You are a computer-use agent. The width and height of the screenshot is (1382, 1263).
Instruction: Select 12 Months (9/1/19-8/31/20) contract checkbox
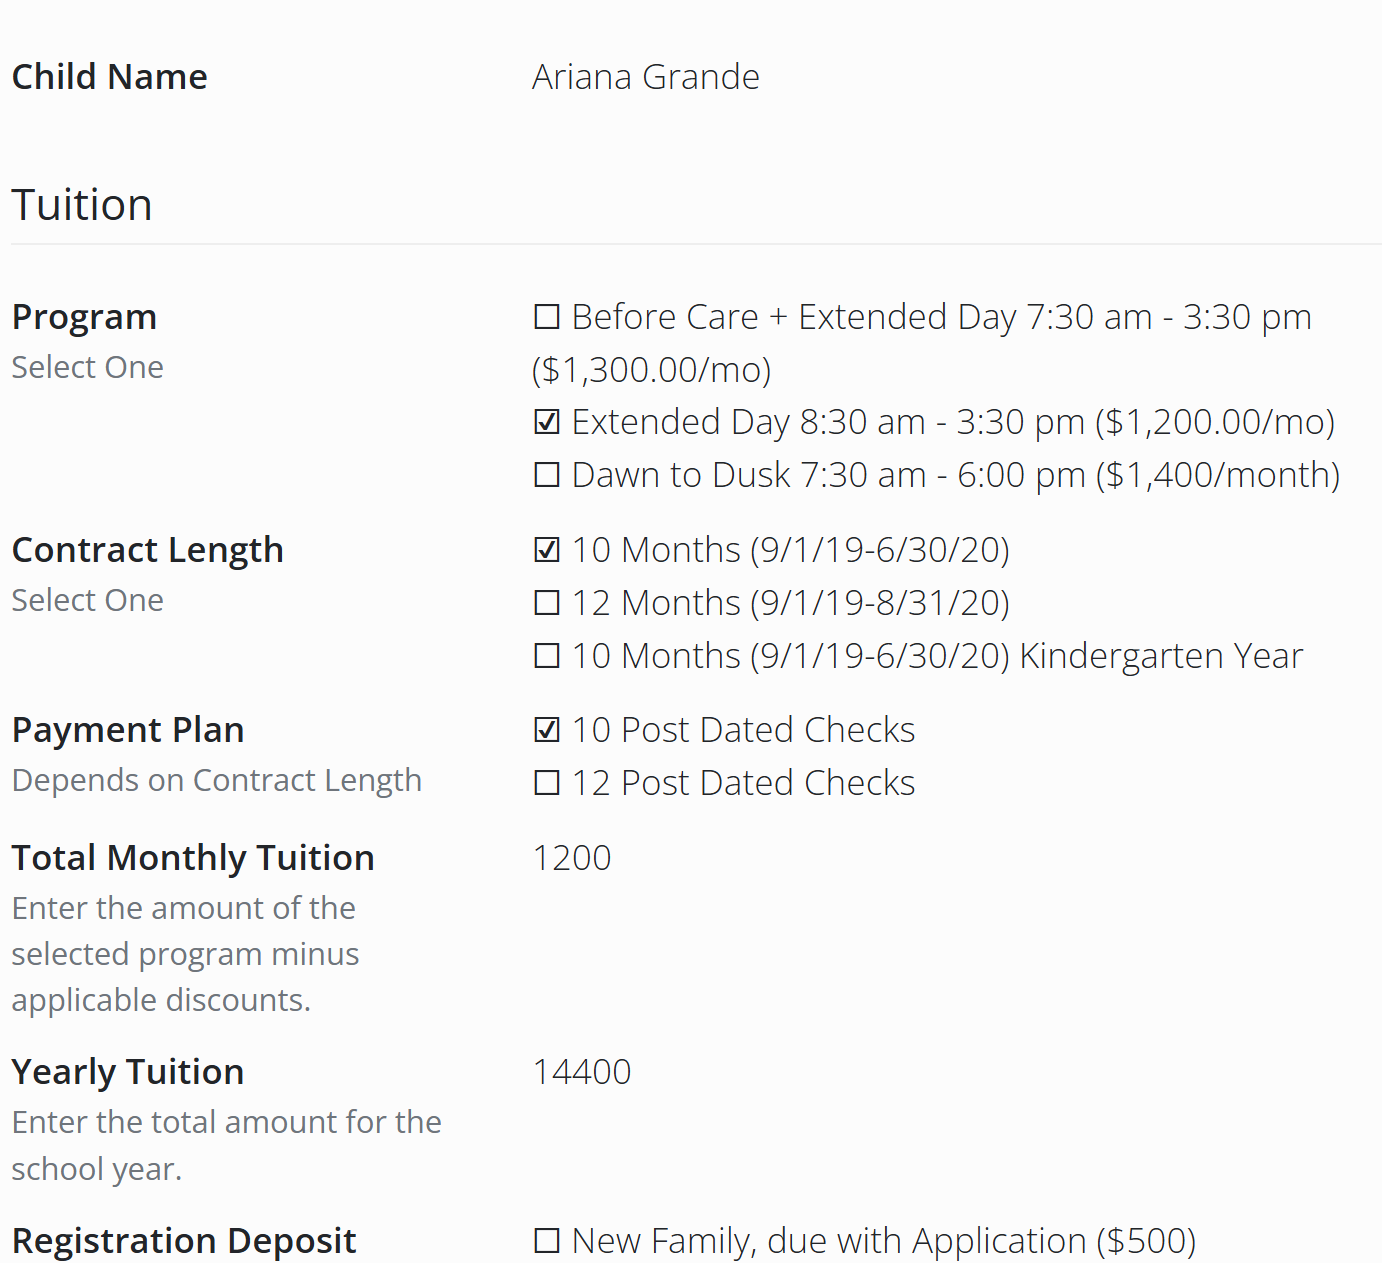(x=546, y=603)
